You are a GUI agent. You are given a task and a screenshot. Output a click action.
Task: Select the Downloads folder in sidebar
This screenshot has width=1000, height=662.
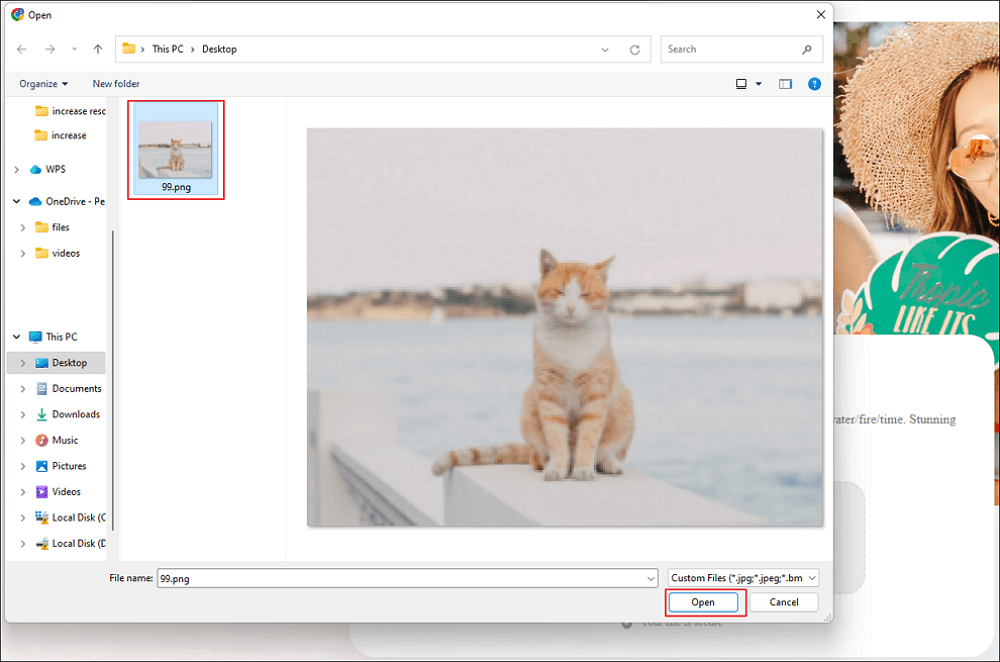click(x=75, y=414)
